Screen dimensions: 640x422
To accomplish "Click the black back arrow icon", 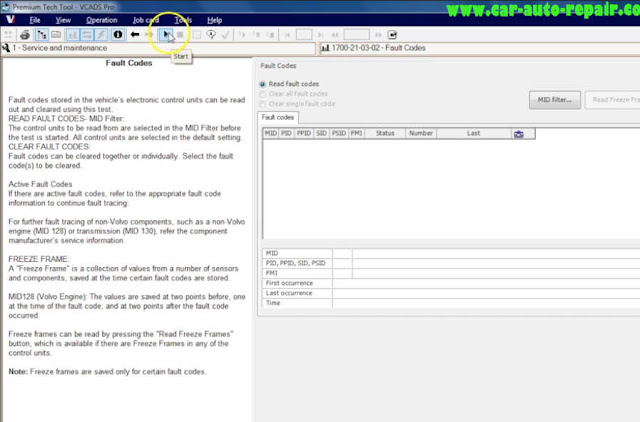I will (135, 35).
